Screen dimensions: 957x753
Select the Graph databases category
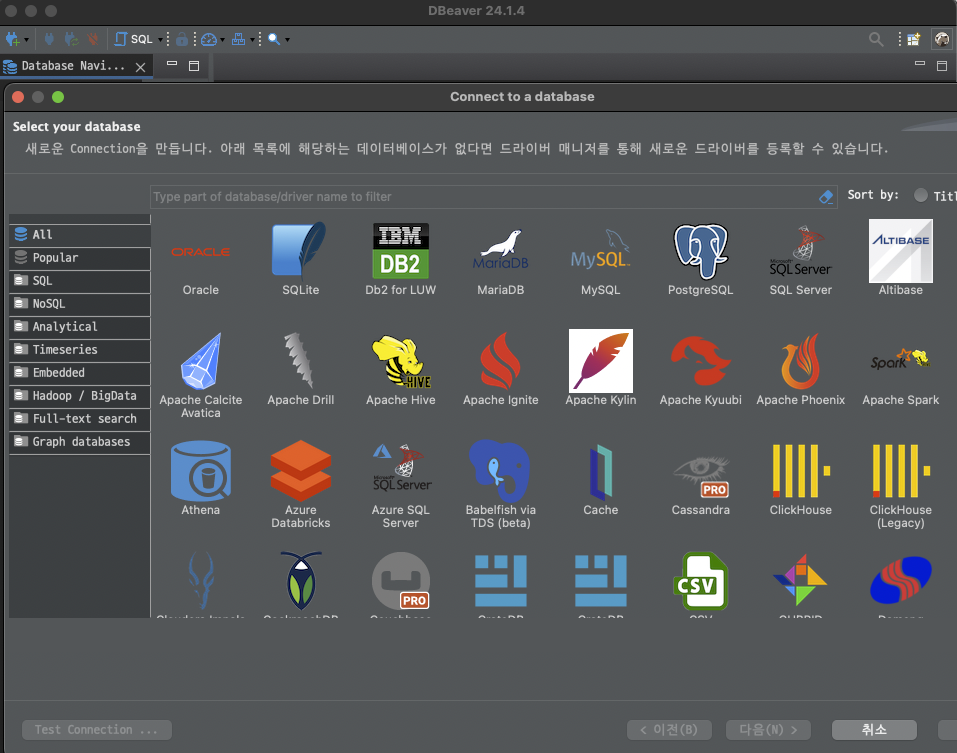[80, 442]
